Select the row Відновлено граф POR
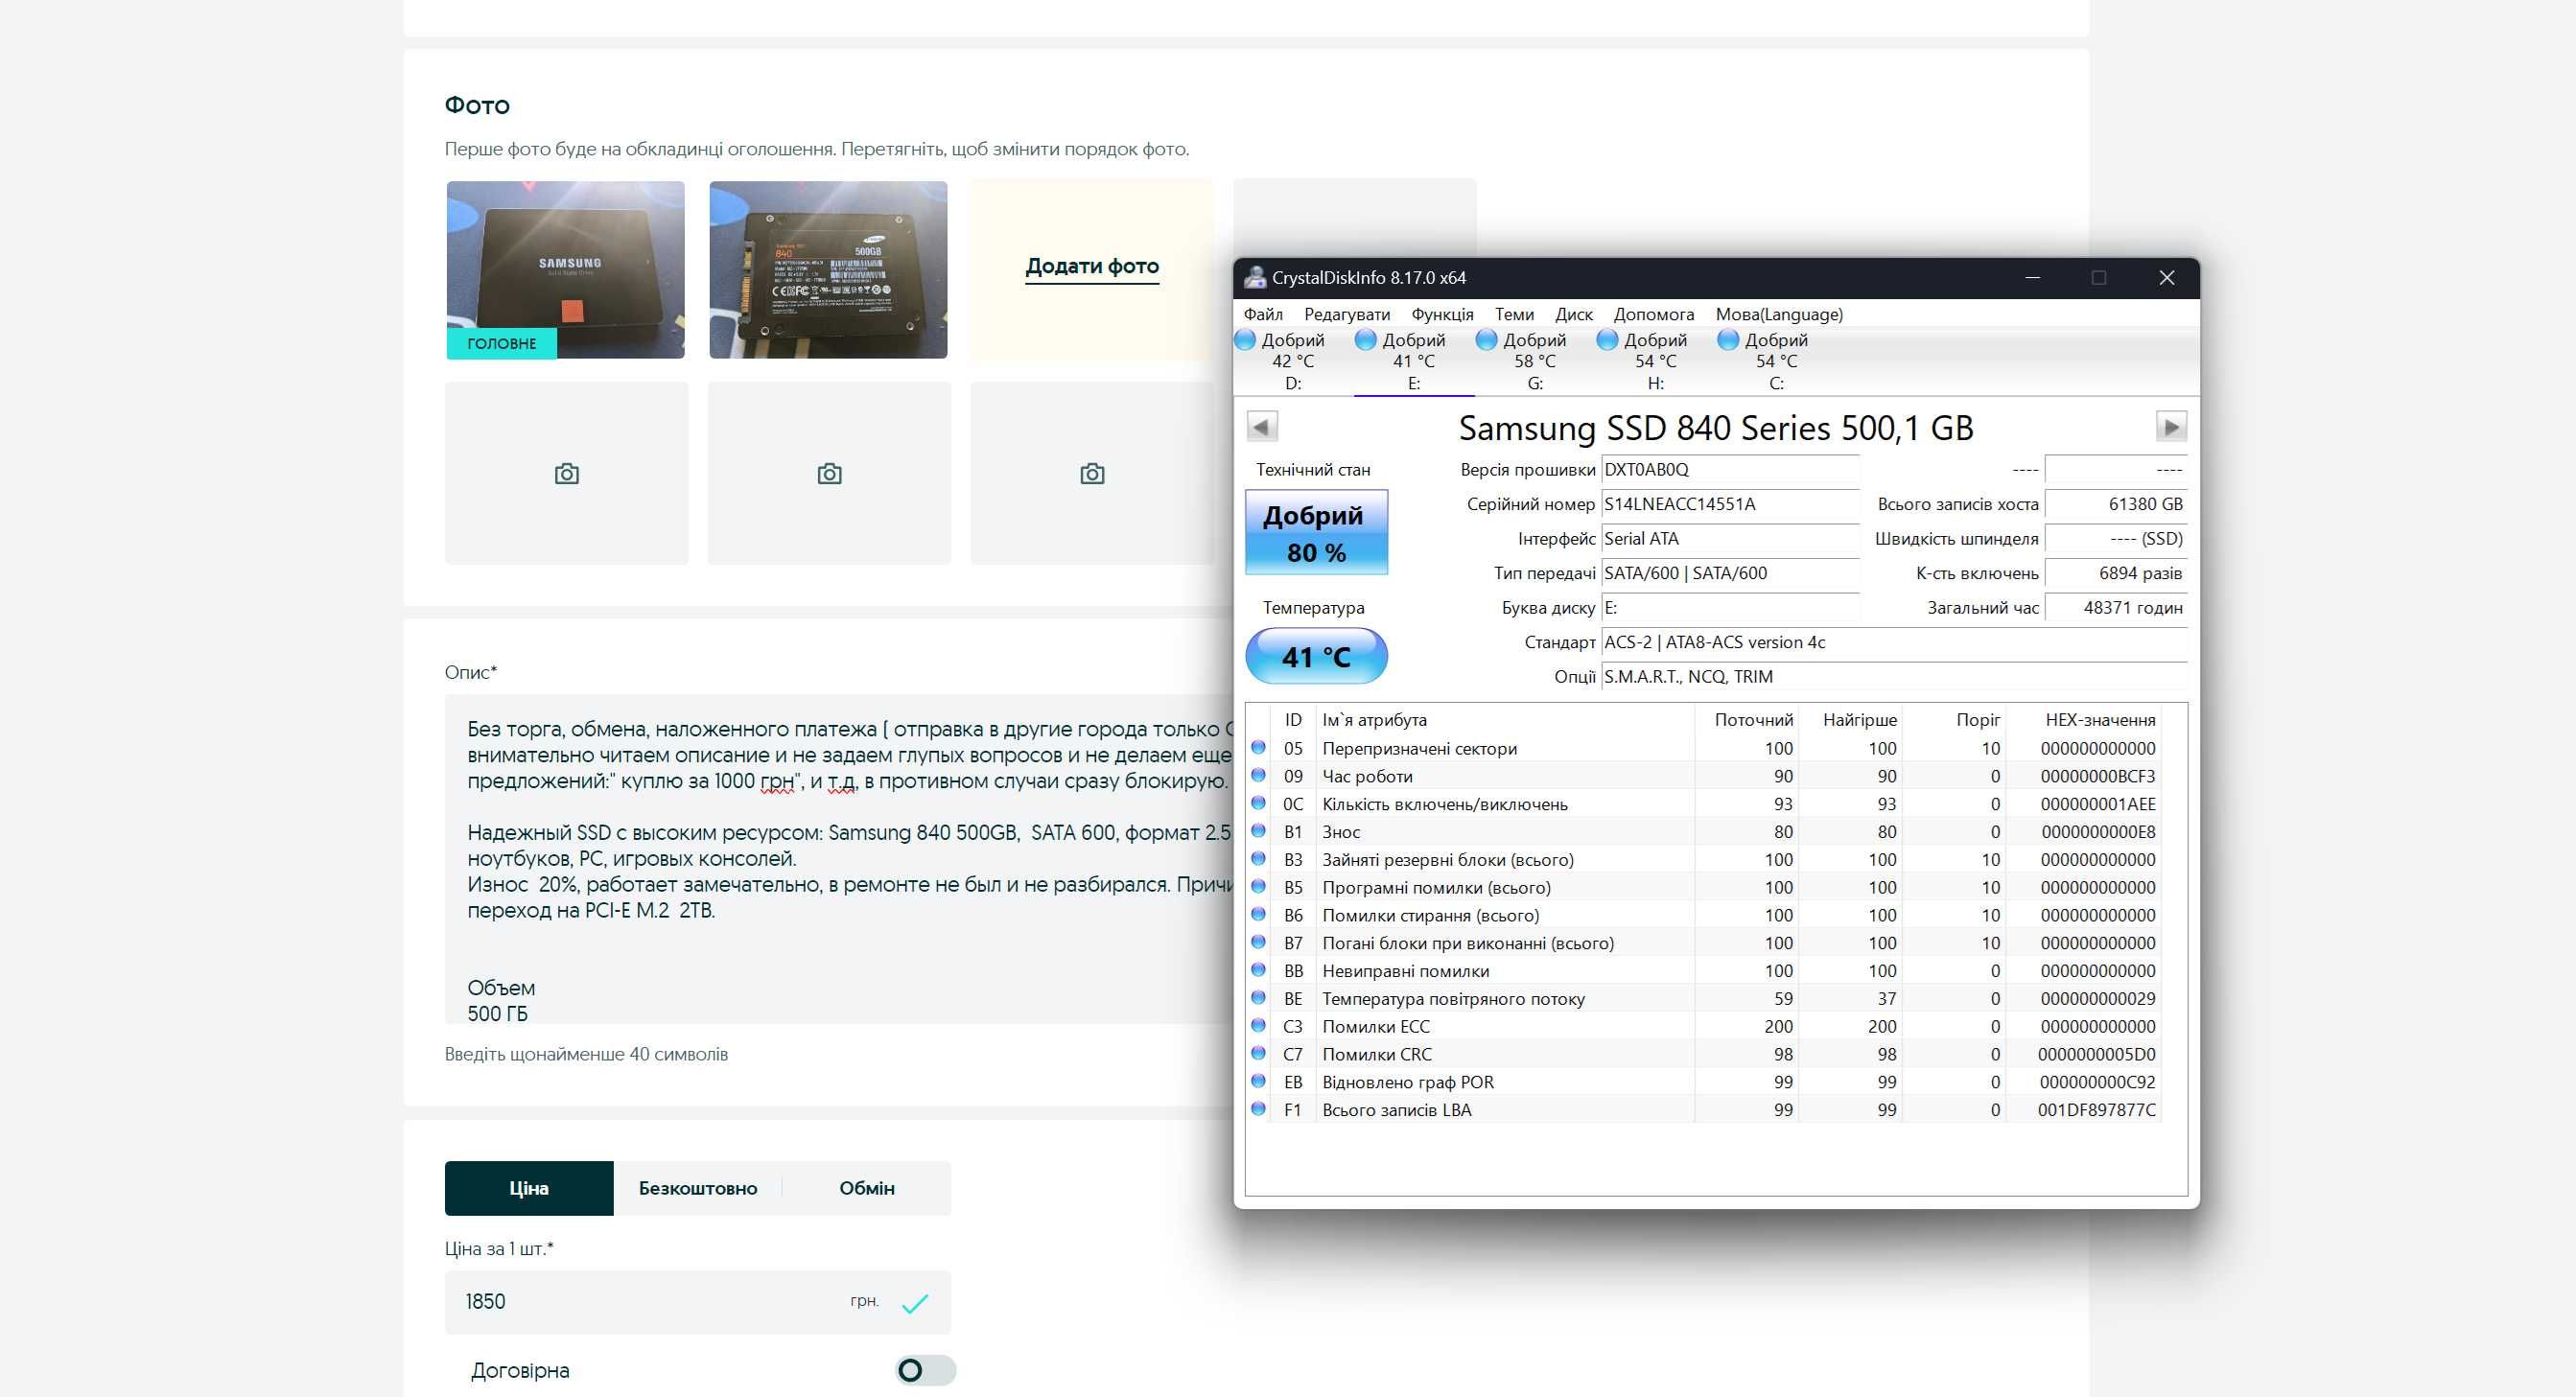Viewport: 2576px width, 1397px height. tap(1705, 1082)
